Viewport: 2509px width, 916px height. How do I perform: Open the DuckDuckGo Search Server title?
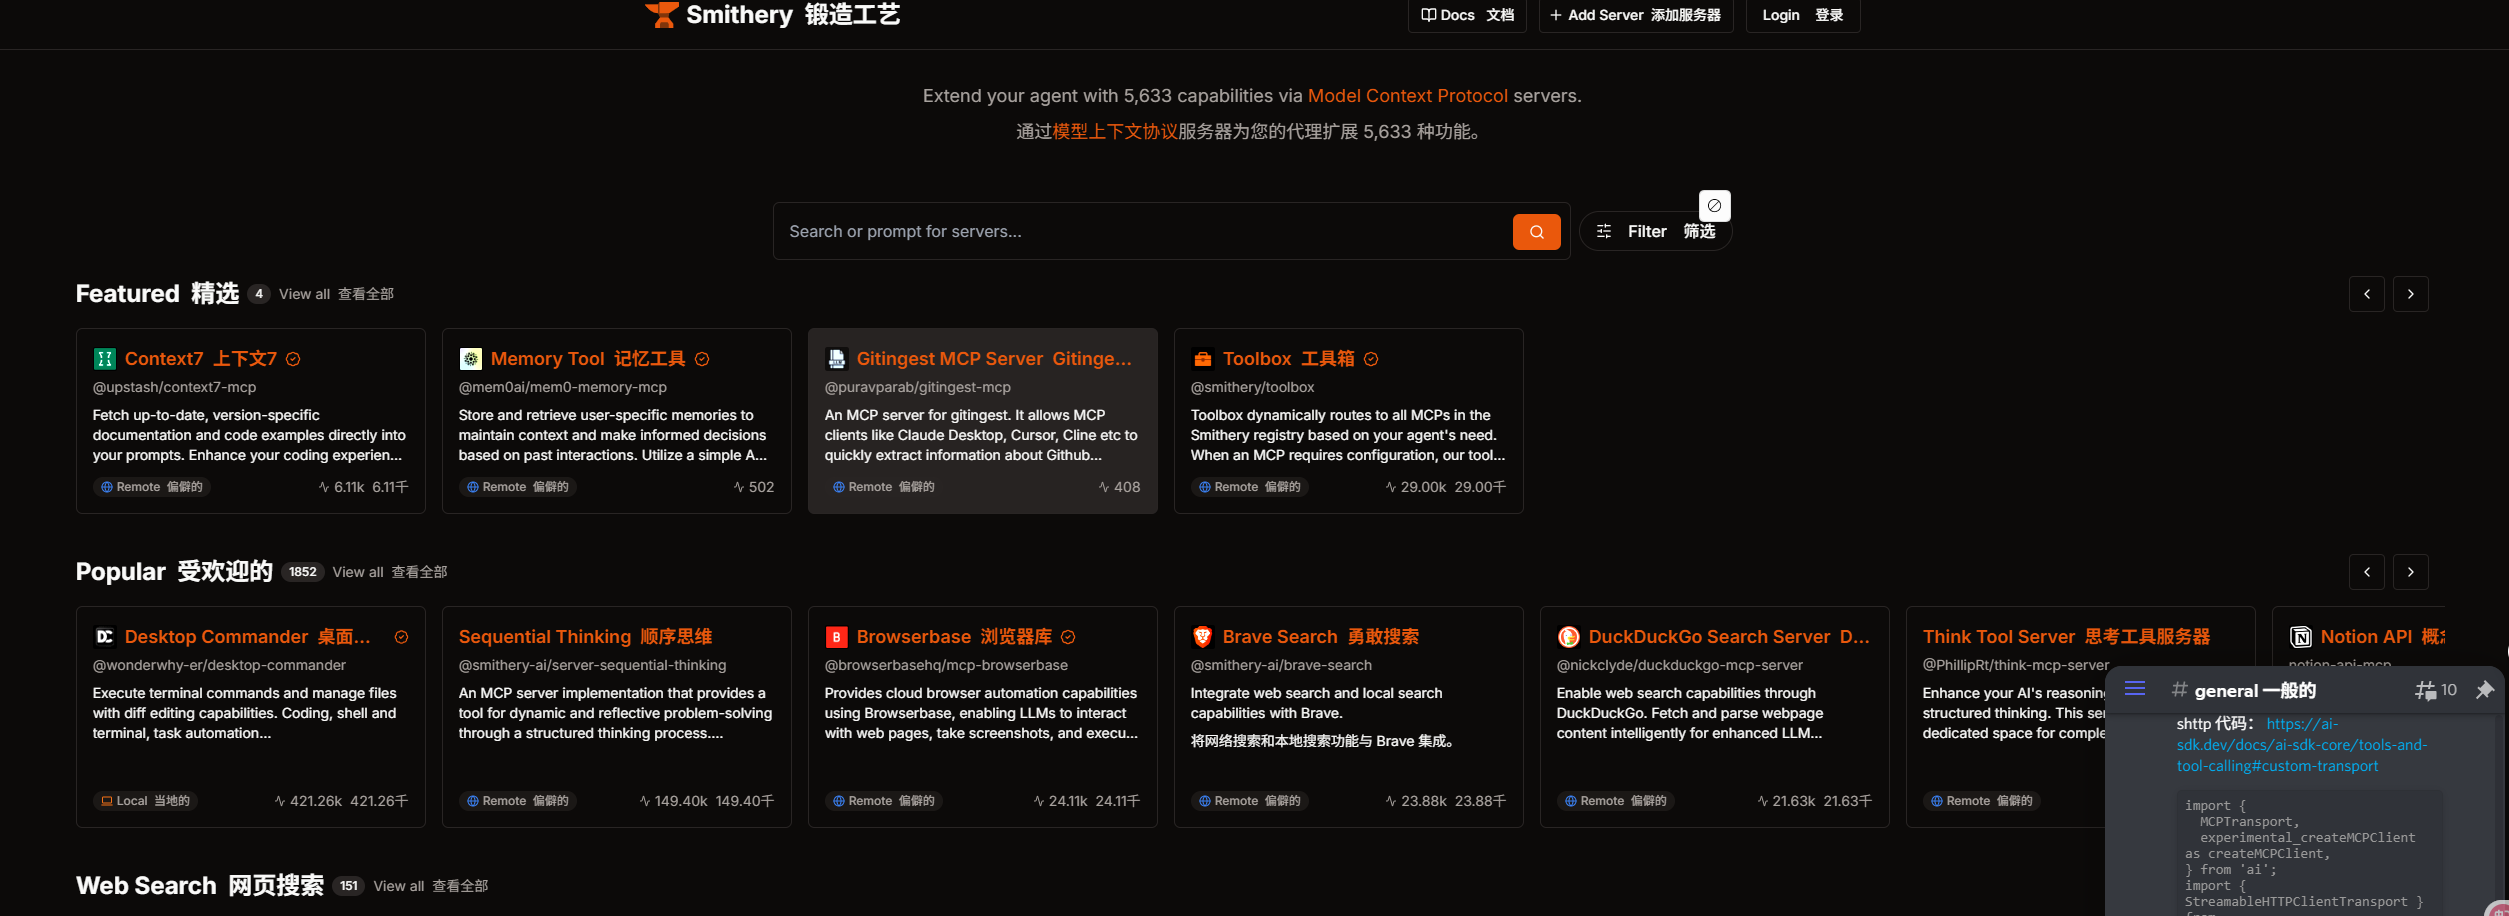[1728, 637]
